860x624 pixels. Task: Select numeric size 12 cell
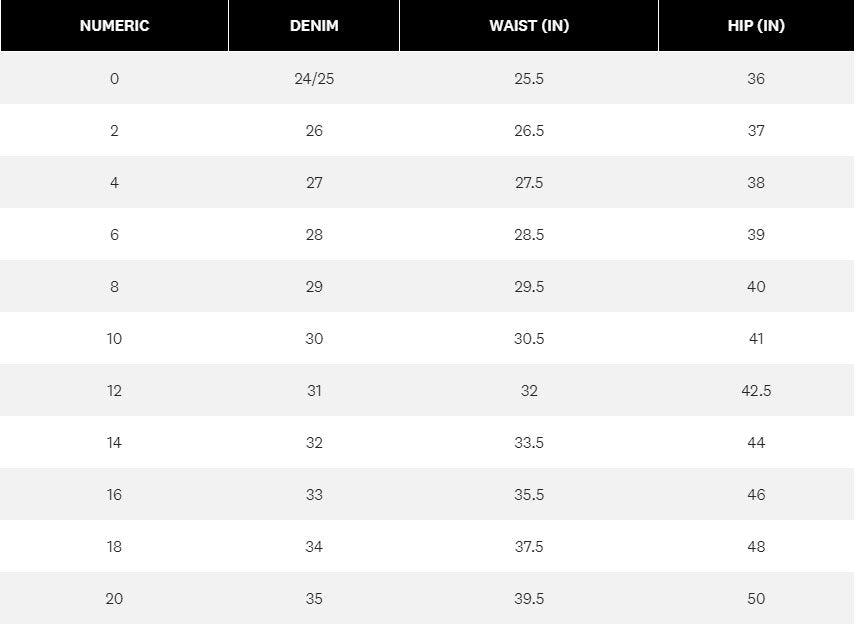click(x=114, y=391)
